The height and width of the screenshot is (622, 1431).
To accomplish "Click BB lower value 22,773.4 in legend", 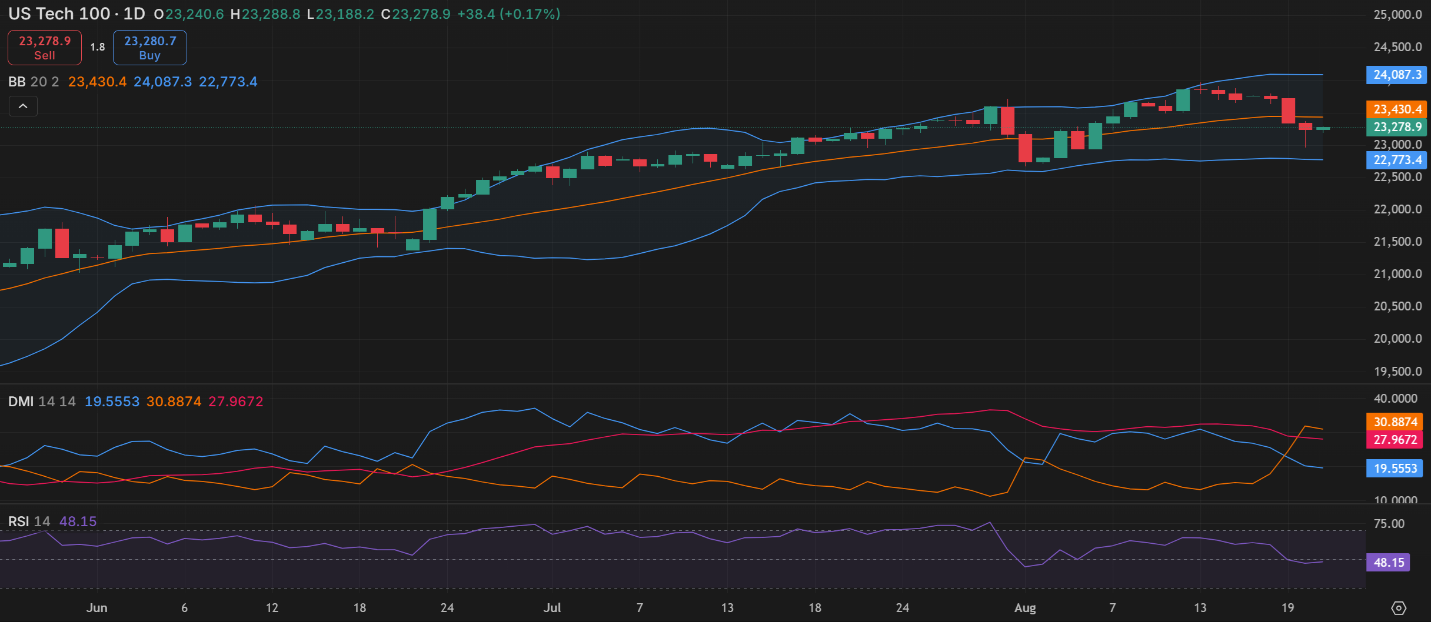I will click(x=228, y=82).
